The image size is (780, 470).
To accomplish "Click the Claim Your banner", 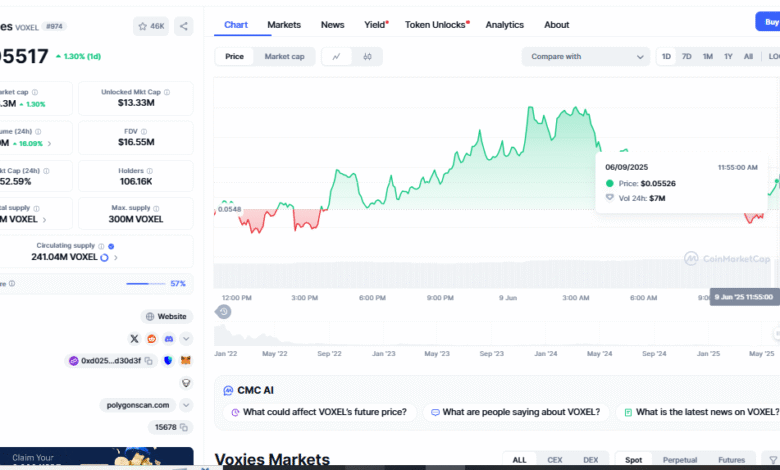I will 97,457.
